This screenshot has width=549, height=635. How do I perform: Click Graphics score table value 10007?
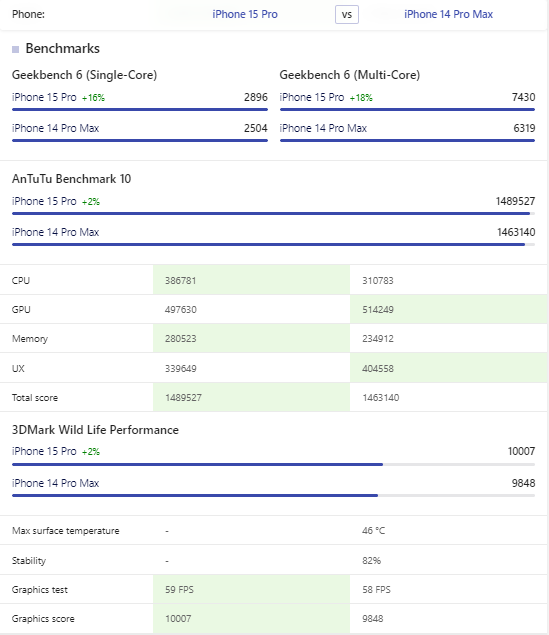coord(178,618)
